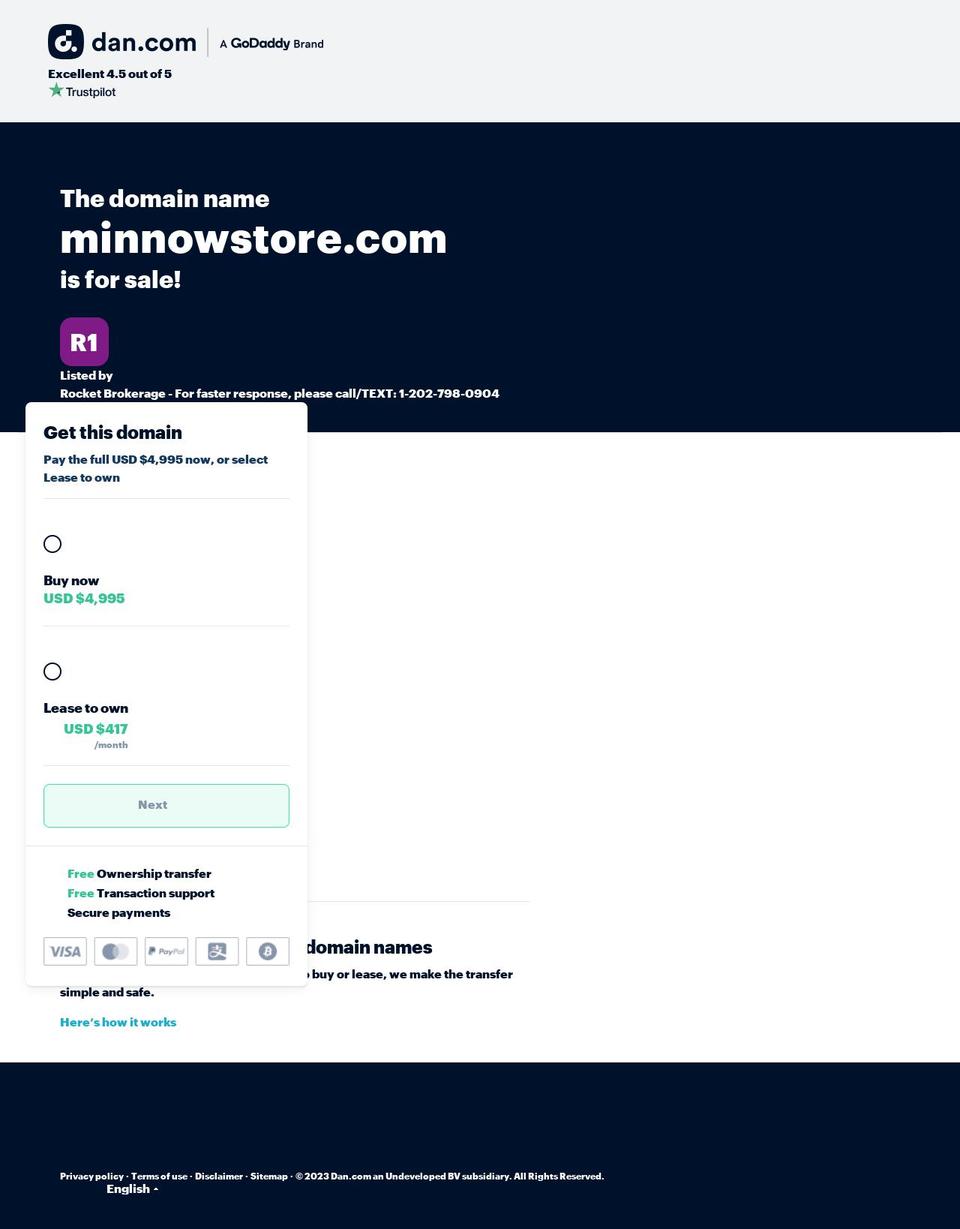Click the purple R1 seller avatar
This screenshot has width=960, height=1229.
click(84, 342)
